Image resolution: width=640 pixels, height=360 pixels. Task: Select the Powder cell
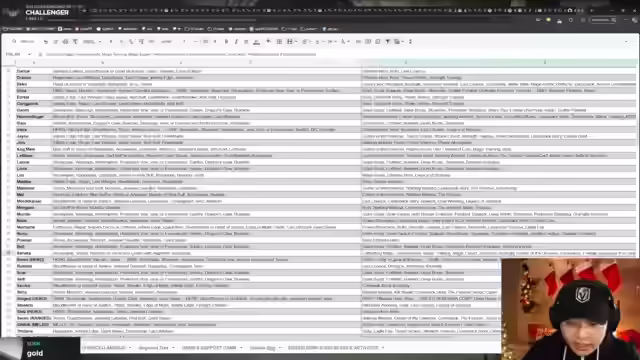33,240
